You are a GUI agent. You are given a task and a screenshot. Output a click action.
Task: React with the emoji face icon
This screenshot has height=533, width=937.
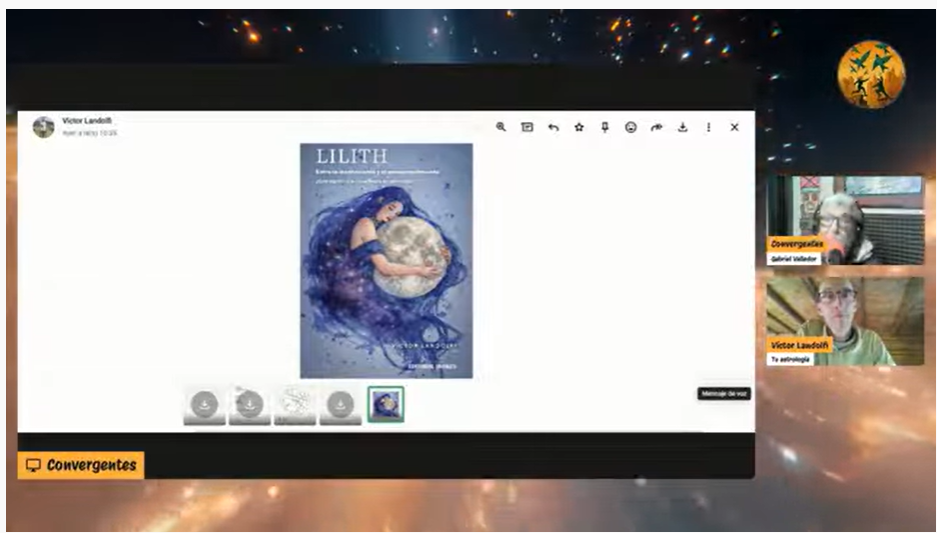tap(630, 127)
